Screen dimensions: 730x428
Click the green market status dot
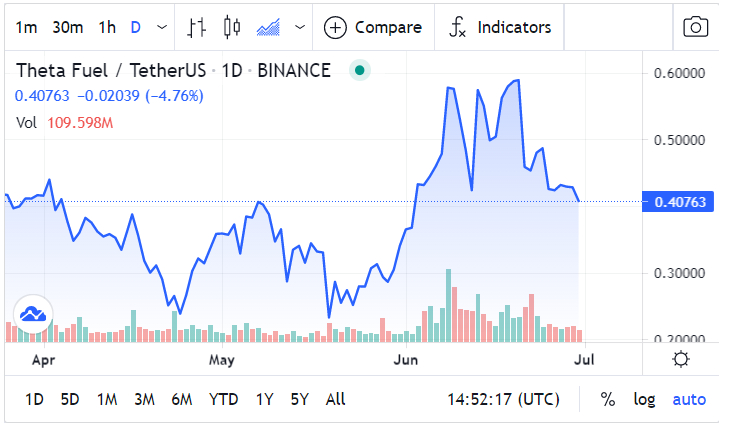click(x=359, y=70)
